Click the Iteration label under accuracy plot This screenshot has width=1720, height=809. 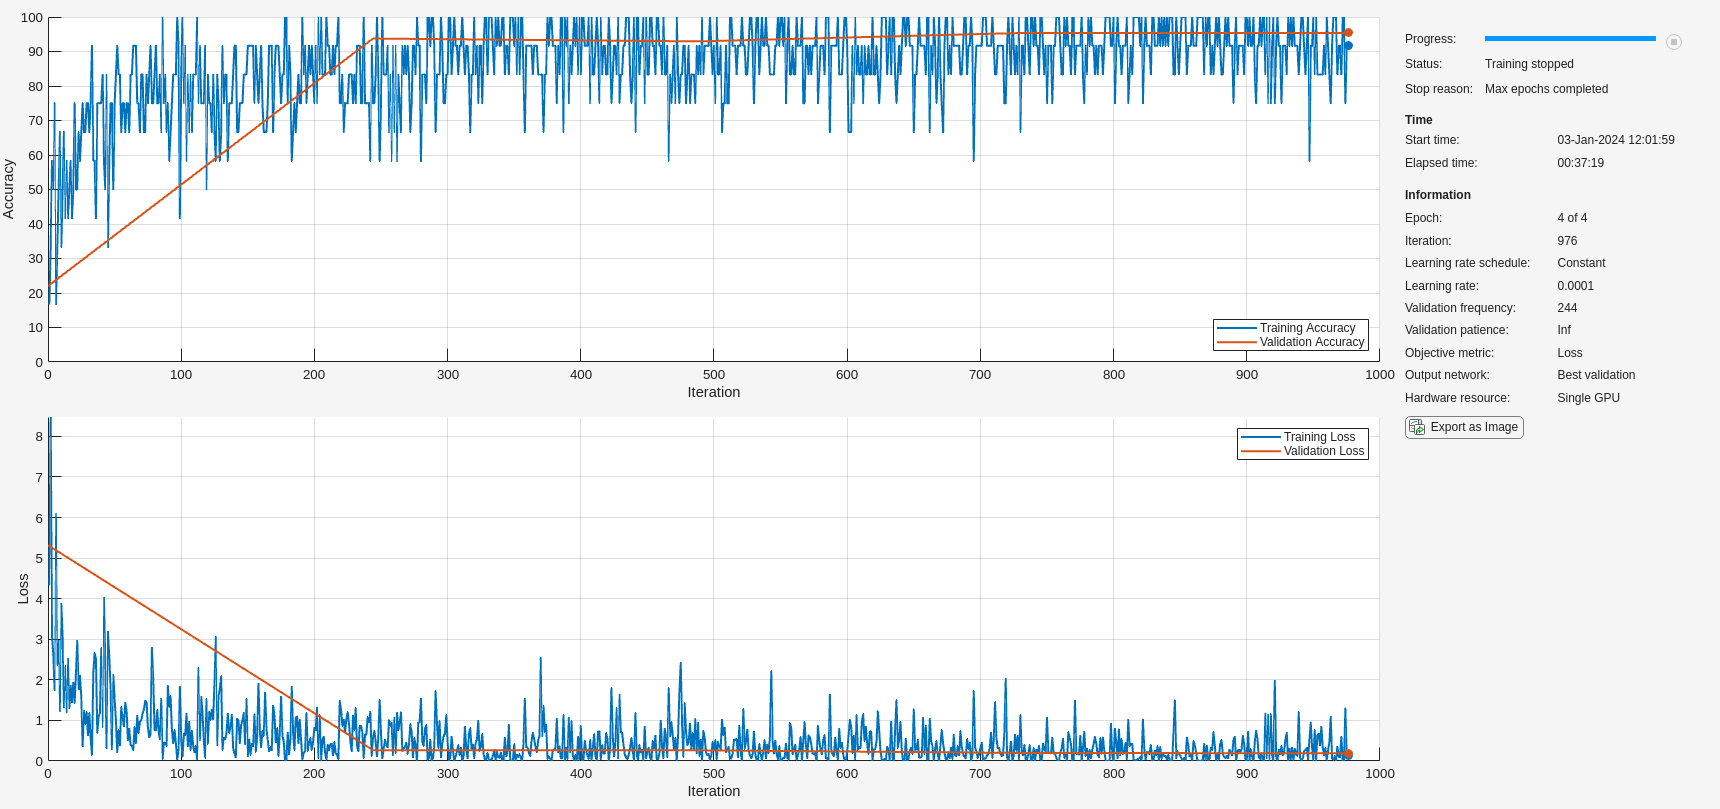coord(714,392)
